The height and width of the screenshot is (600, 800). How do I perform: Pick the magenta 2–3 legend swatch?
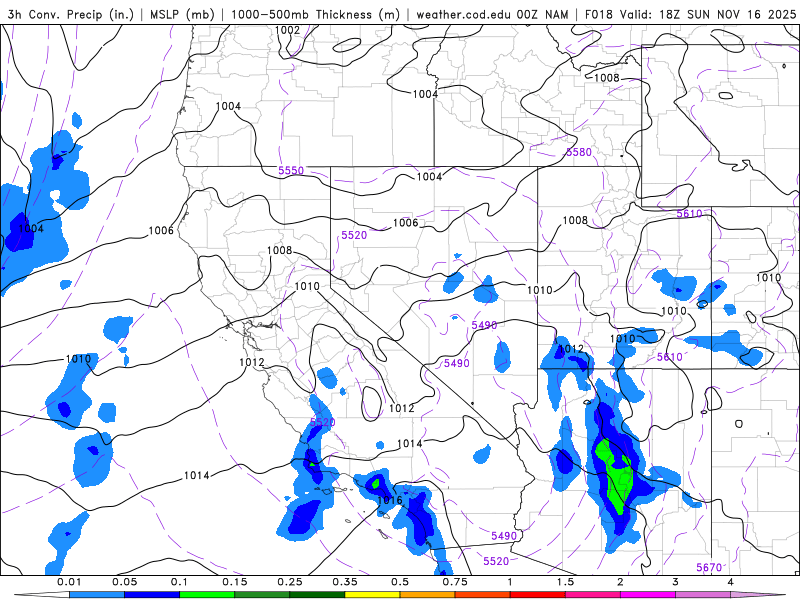click(x=648, y=595)
